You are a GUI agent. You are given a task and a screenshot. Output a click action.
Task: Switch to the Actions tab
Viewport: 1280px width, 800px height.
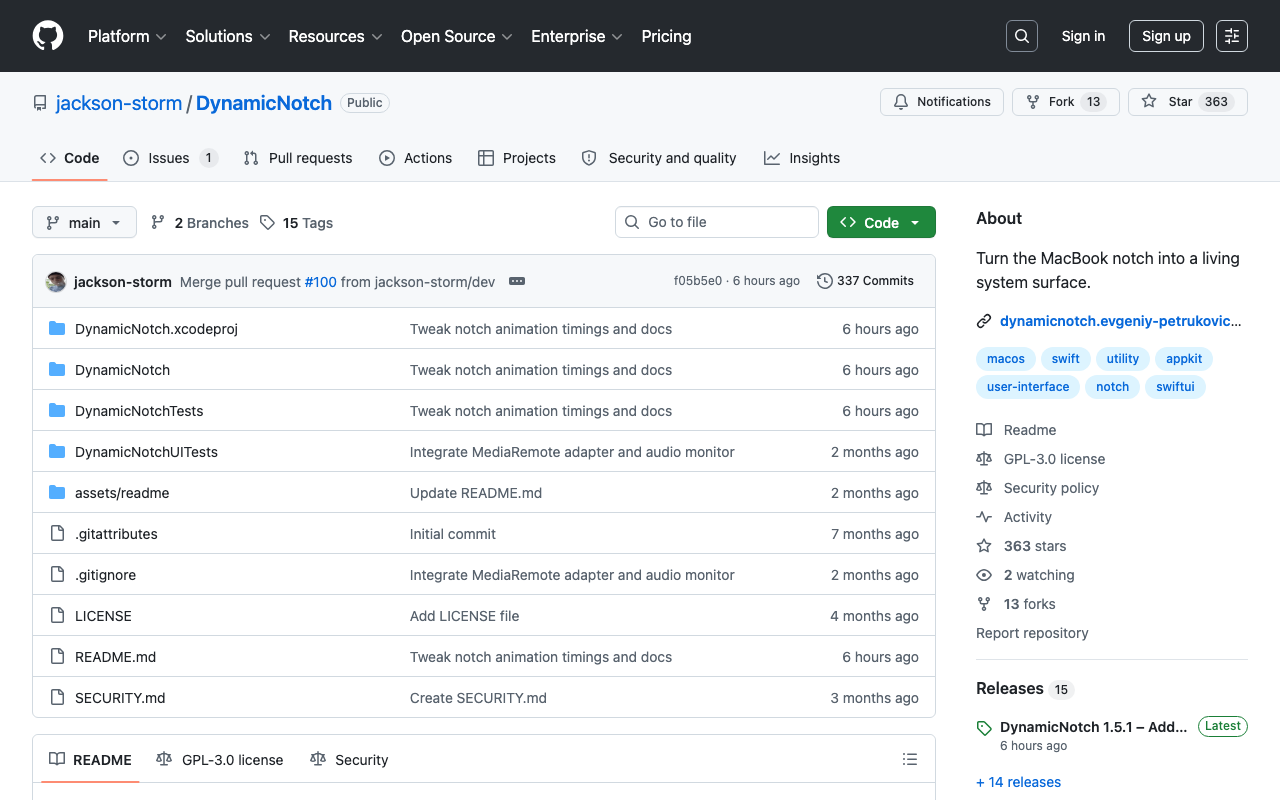pos(416,158)
